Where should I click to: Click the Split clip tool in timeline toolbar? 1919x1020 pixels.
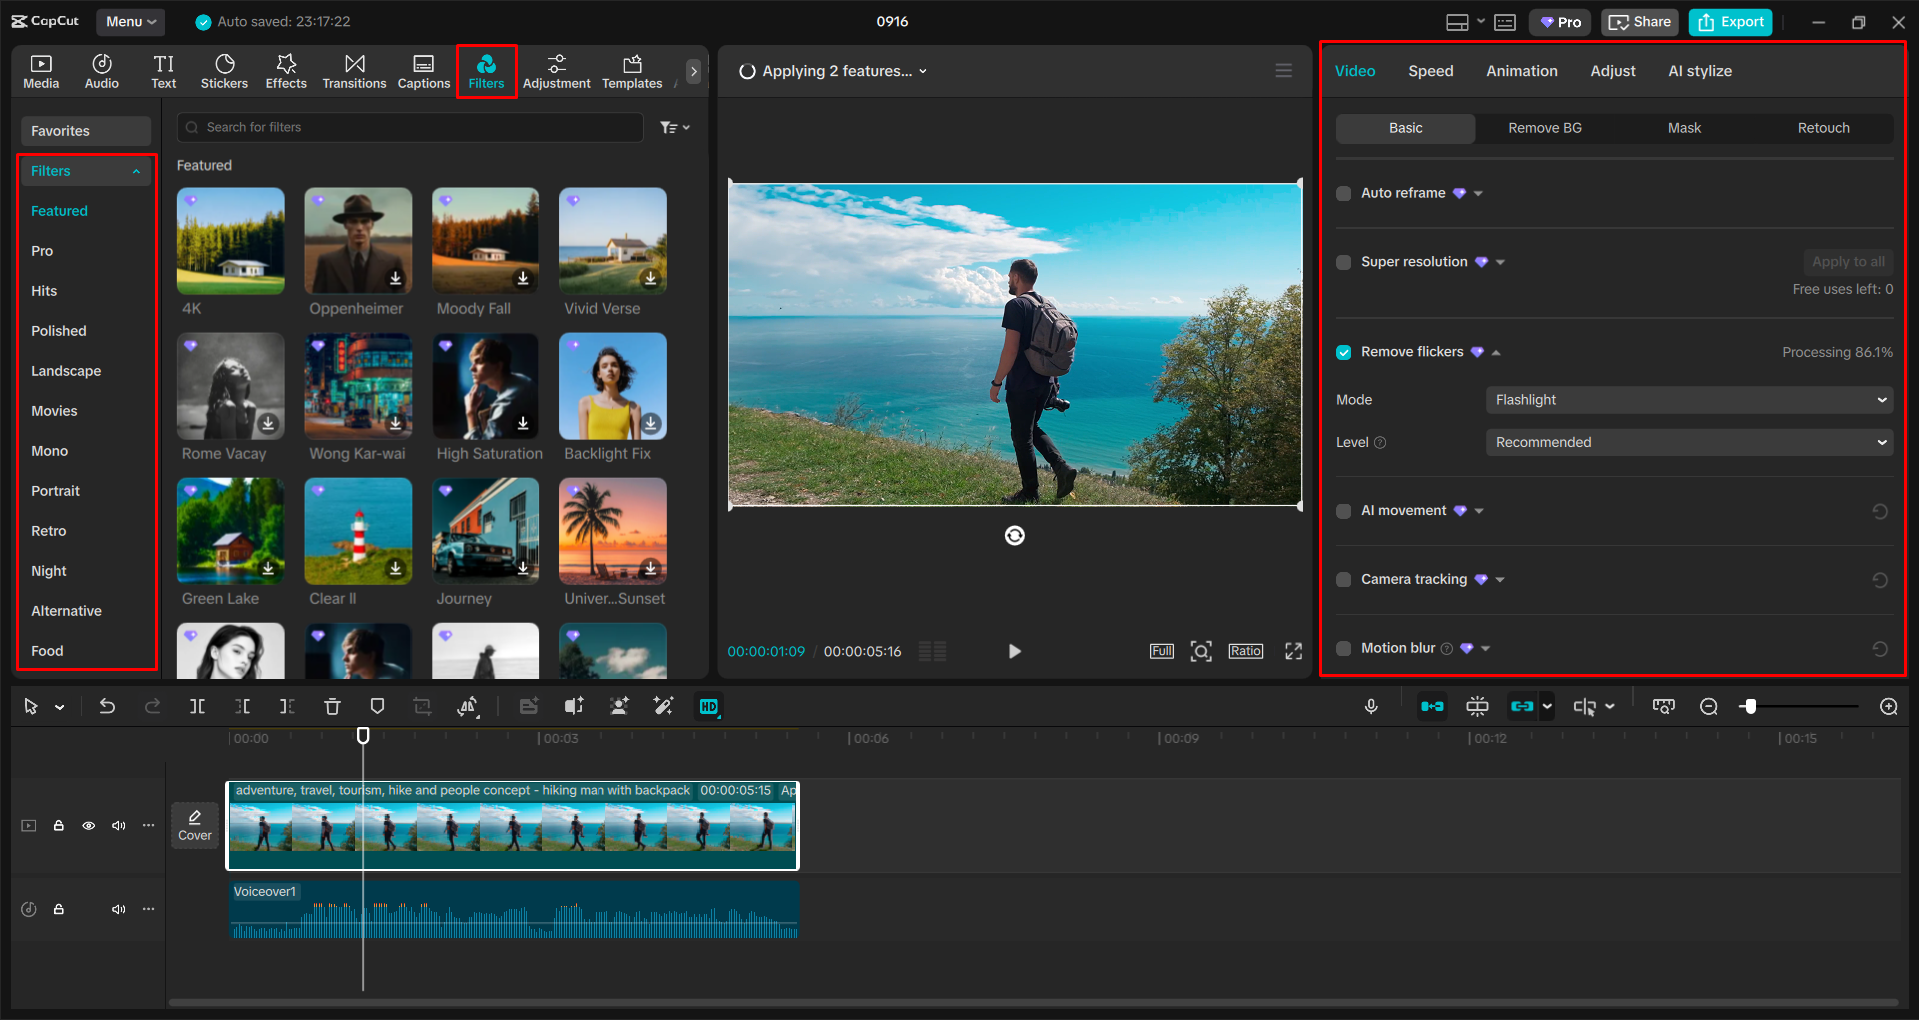198,707
